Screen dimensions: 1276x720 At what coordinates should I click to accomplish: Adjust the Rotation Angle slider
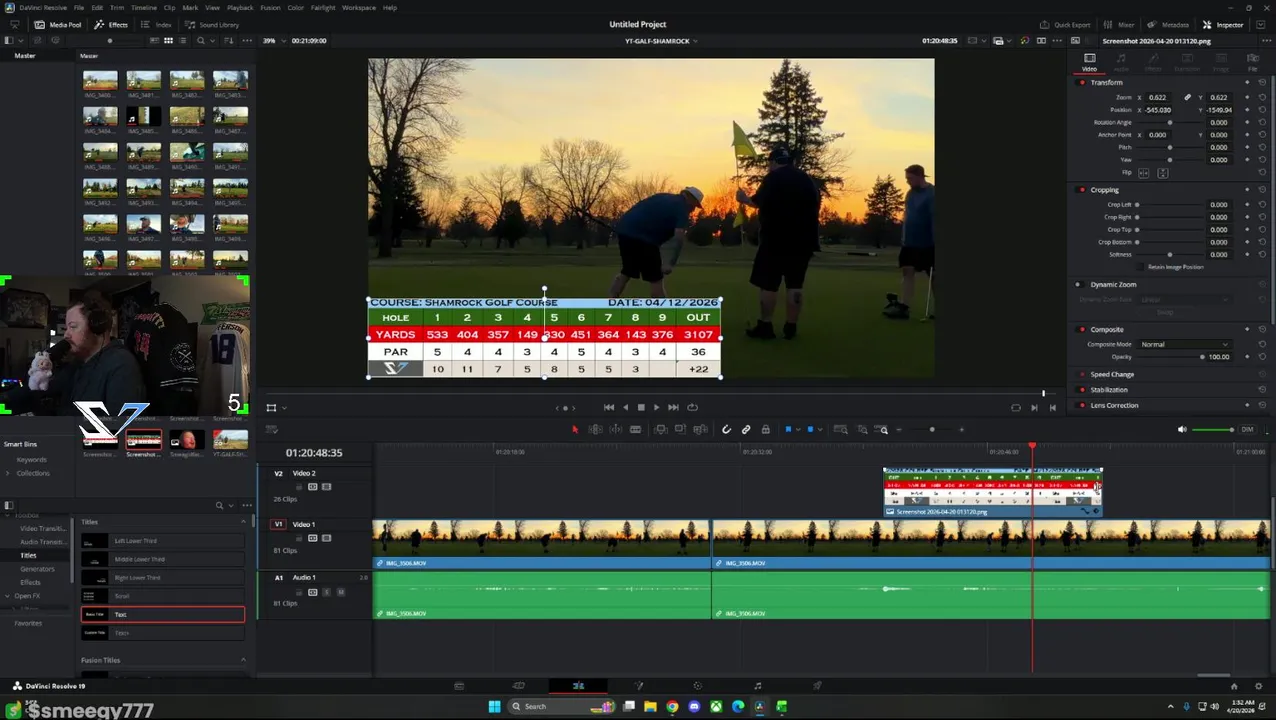tap(1169, 122)
